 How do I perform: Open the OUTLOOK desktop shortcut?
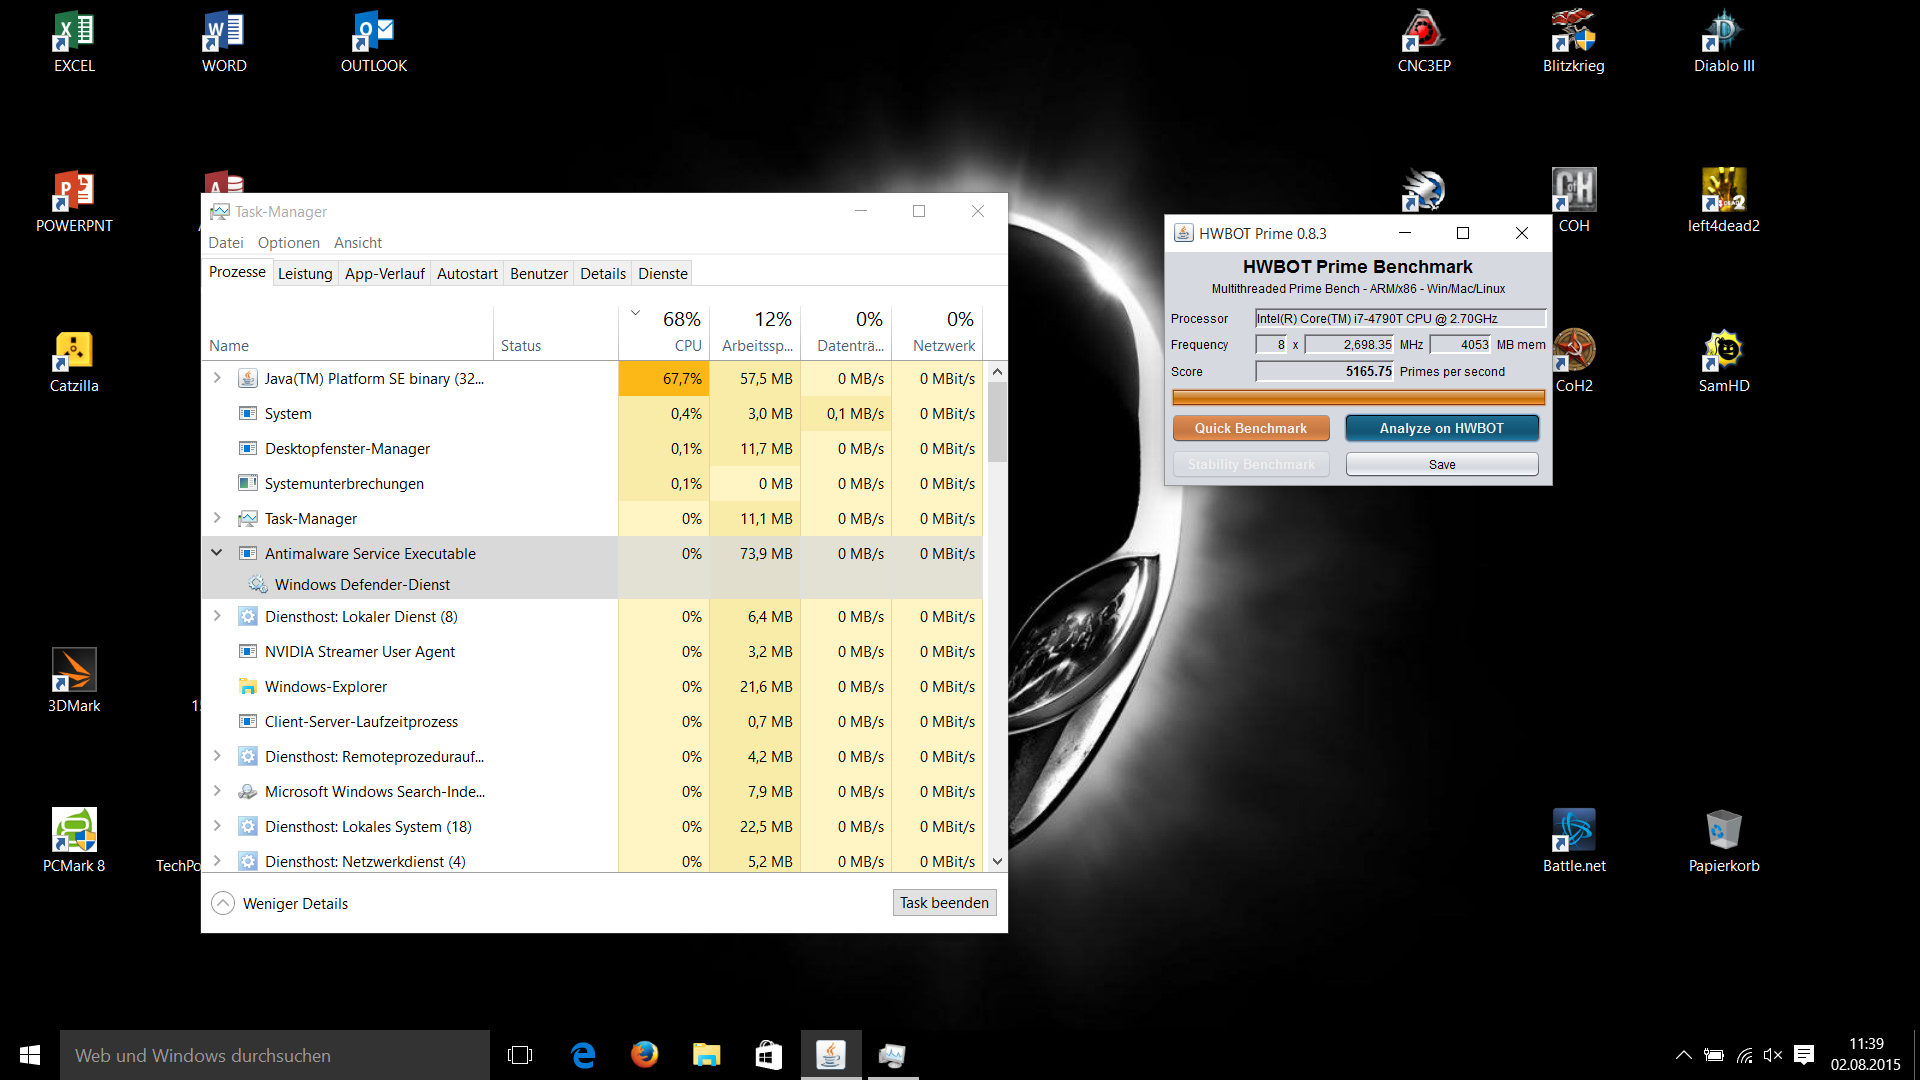pos(374,43)
